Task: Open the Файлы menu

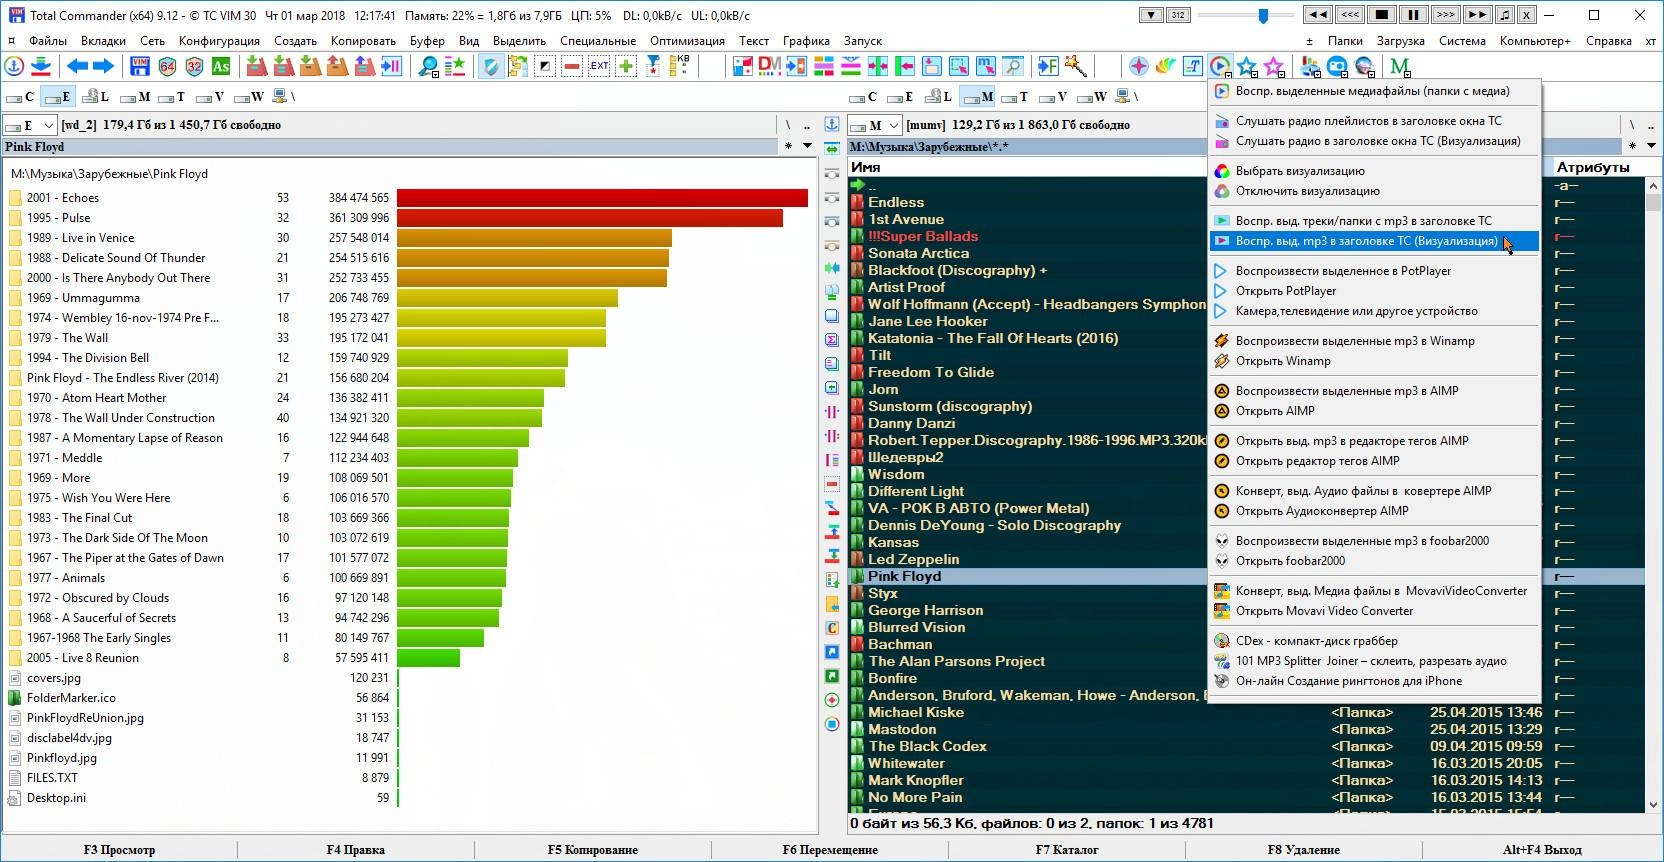Action: [x=48, y=41]
